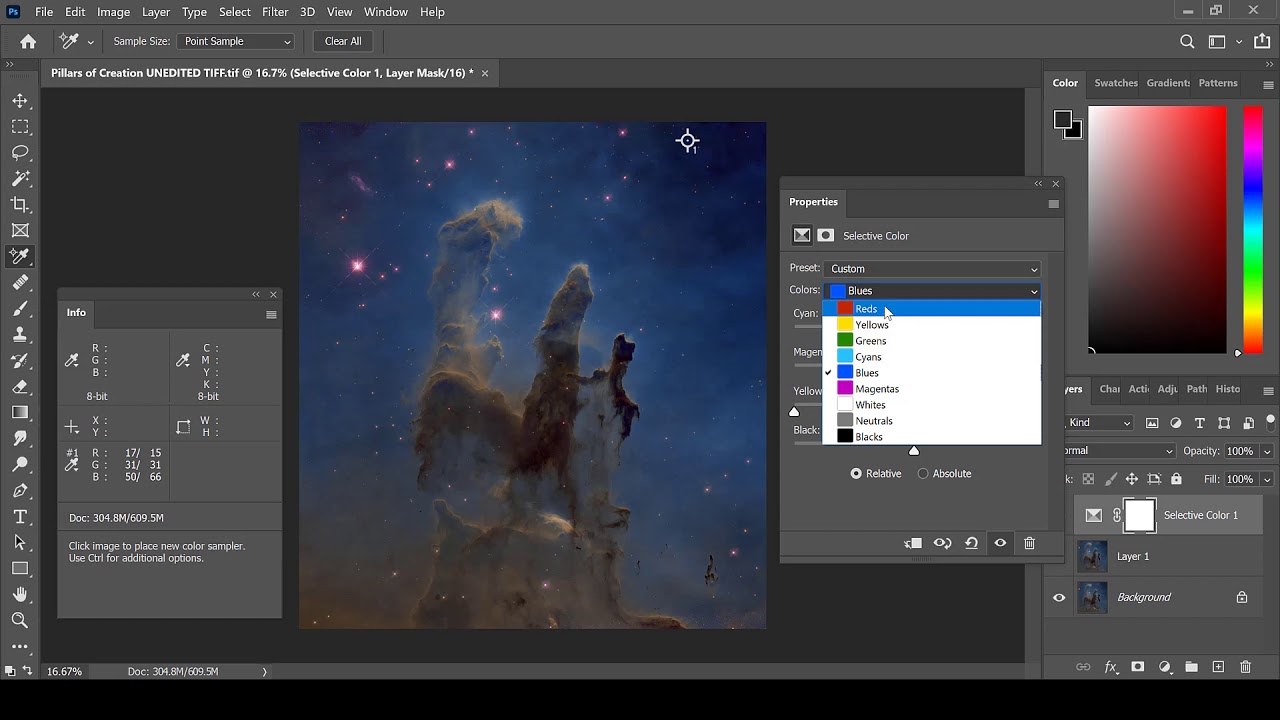Create new layer with the plus icon

coord(1218,667)
